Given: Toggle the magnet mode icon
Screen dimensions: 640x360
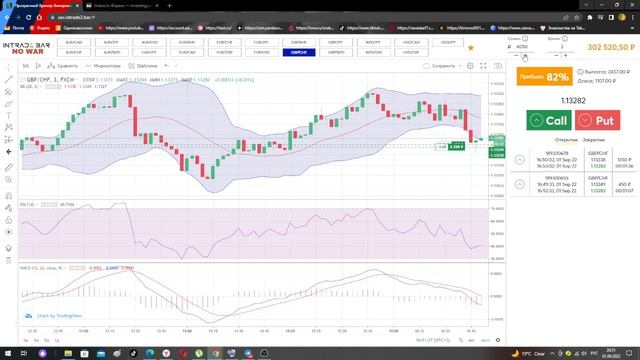Looking at the screenshot, I should click(x=9, y=196).
